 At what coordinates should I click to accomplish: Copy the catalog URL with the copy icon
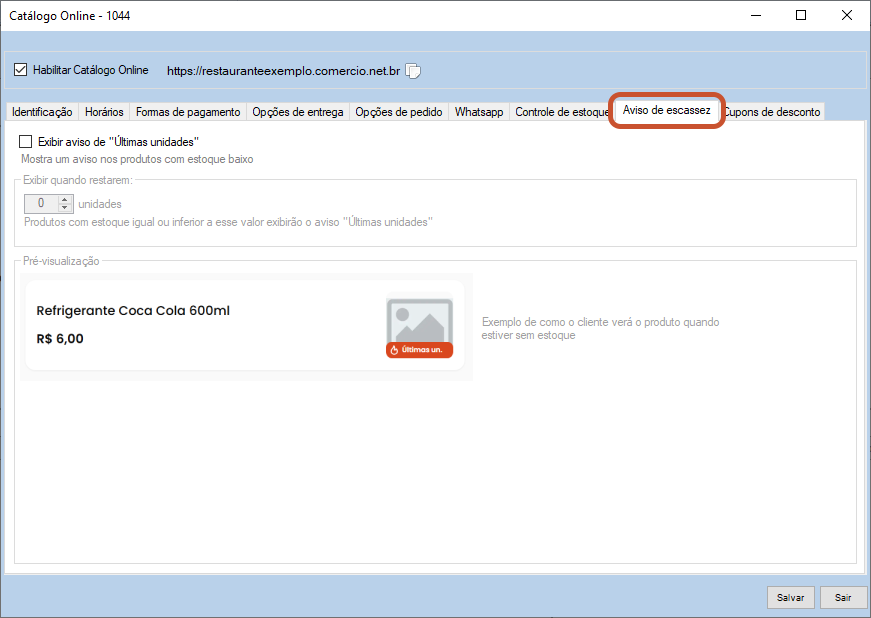pos(413,71)
